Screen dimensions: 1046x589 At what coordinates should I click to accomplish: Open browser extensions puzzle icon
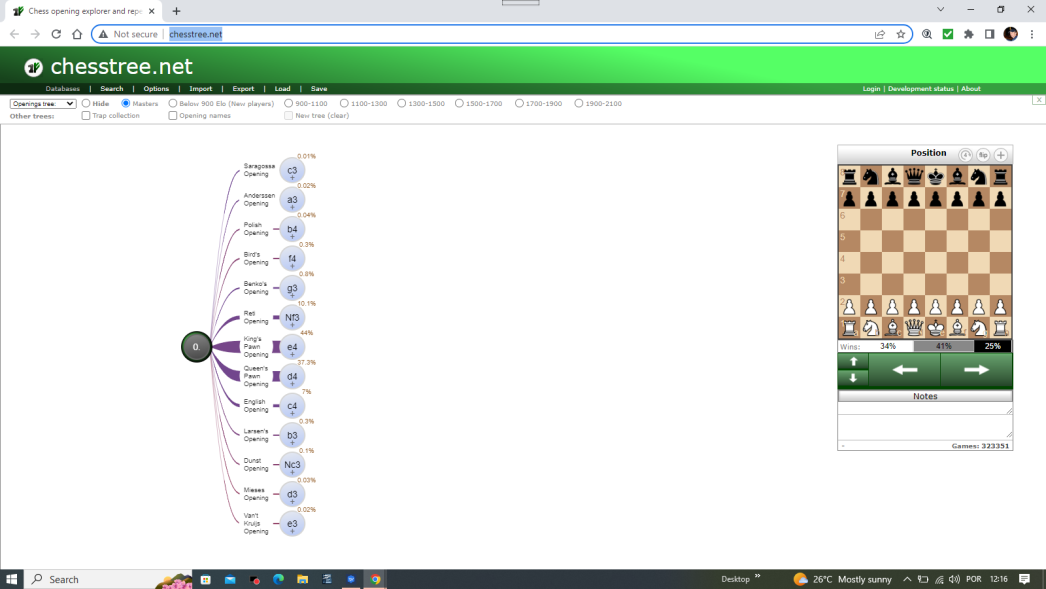[968, 34]
